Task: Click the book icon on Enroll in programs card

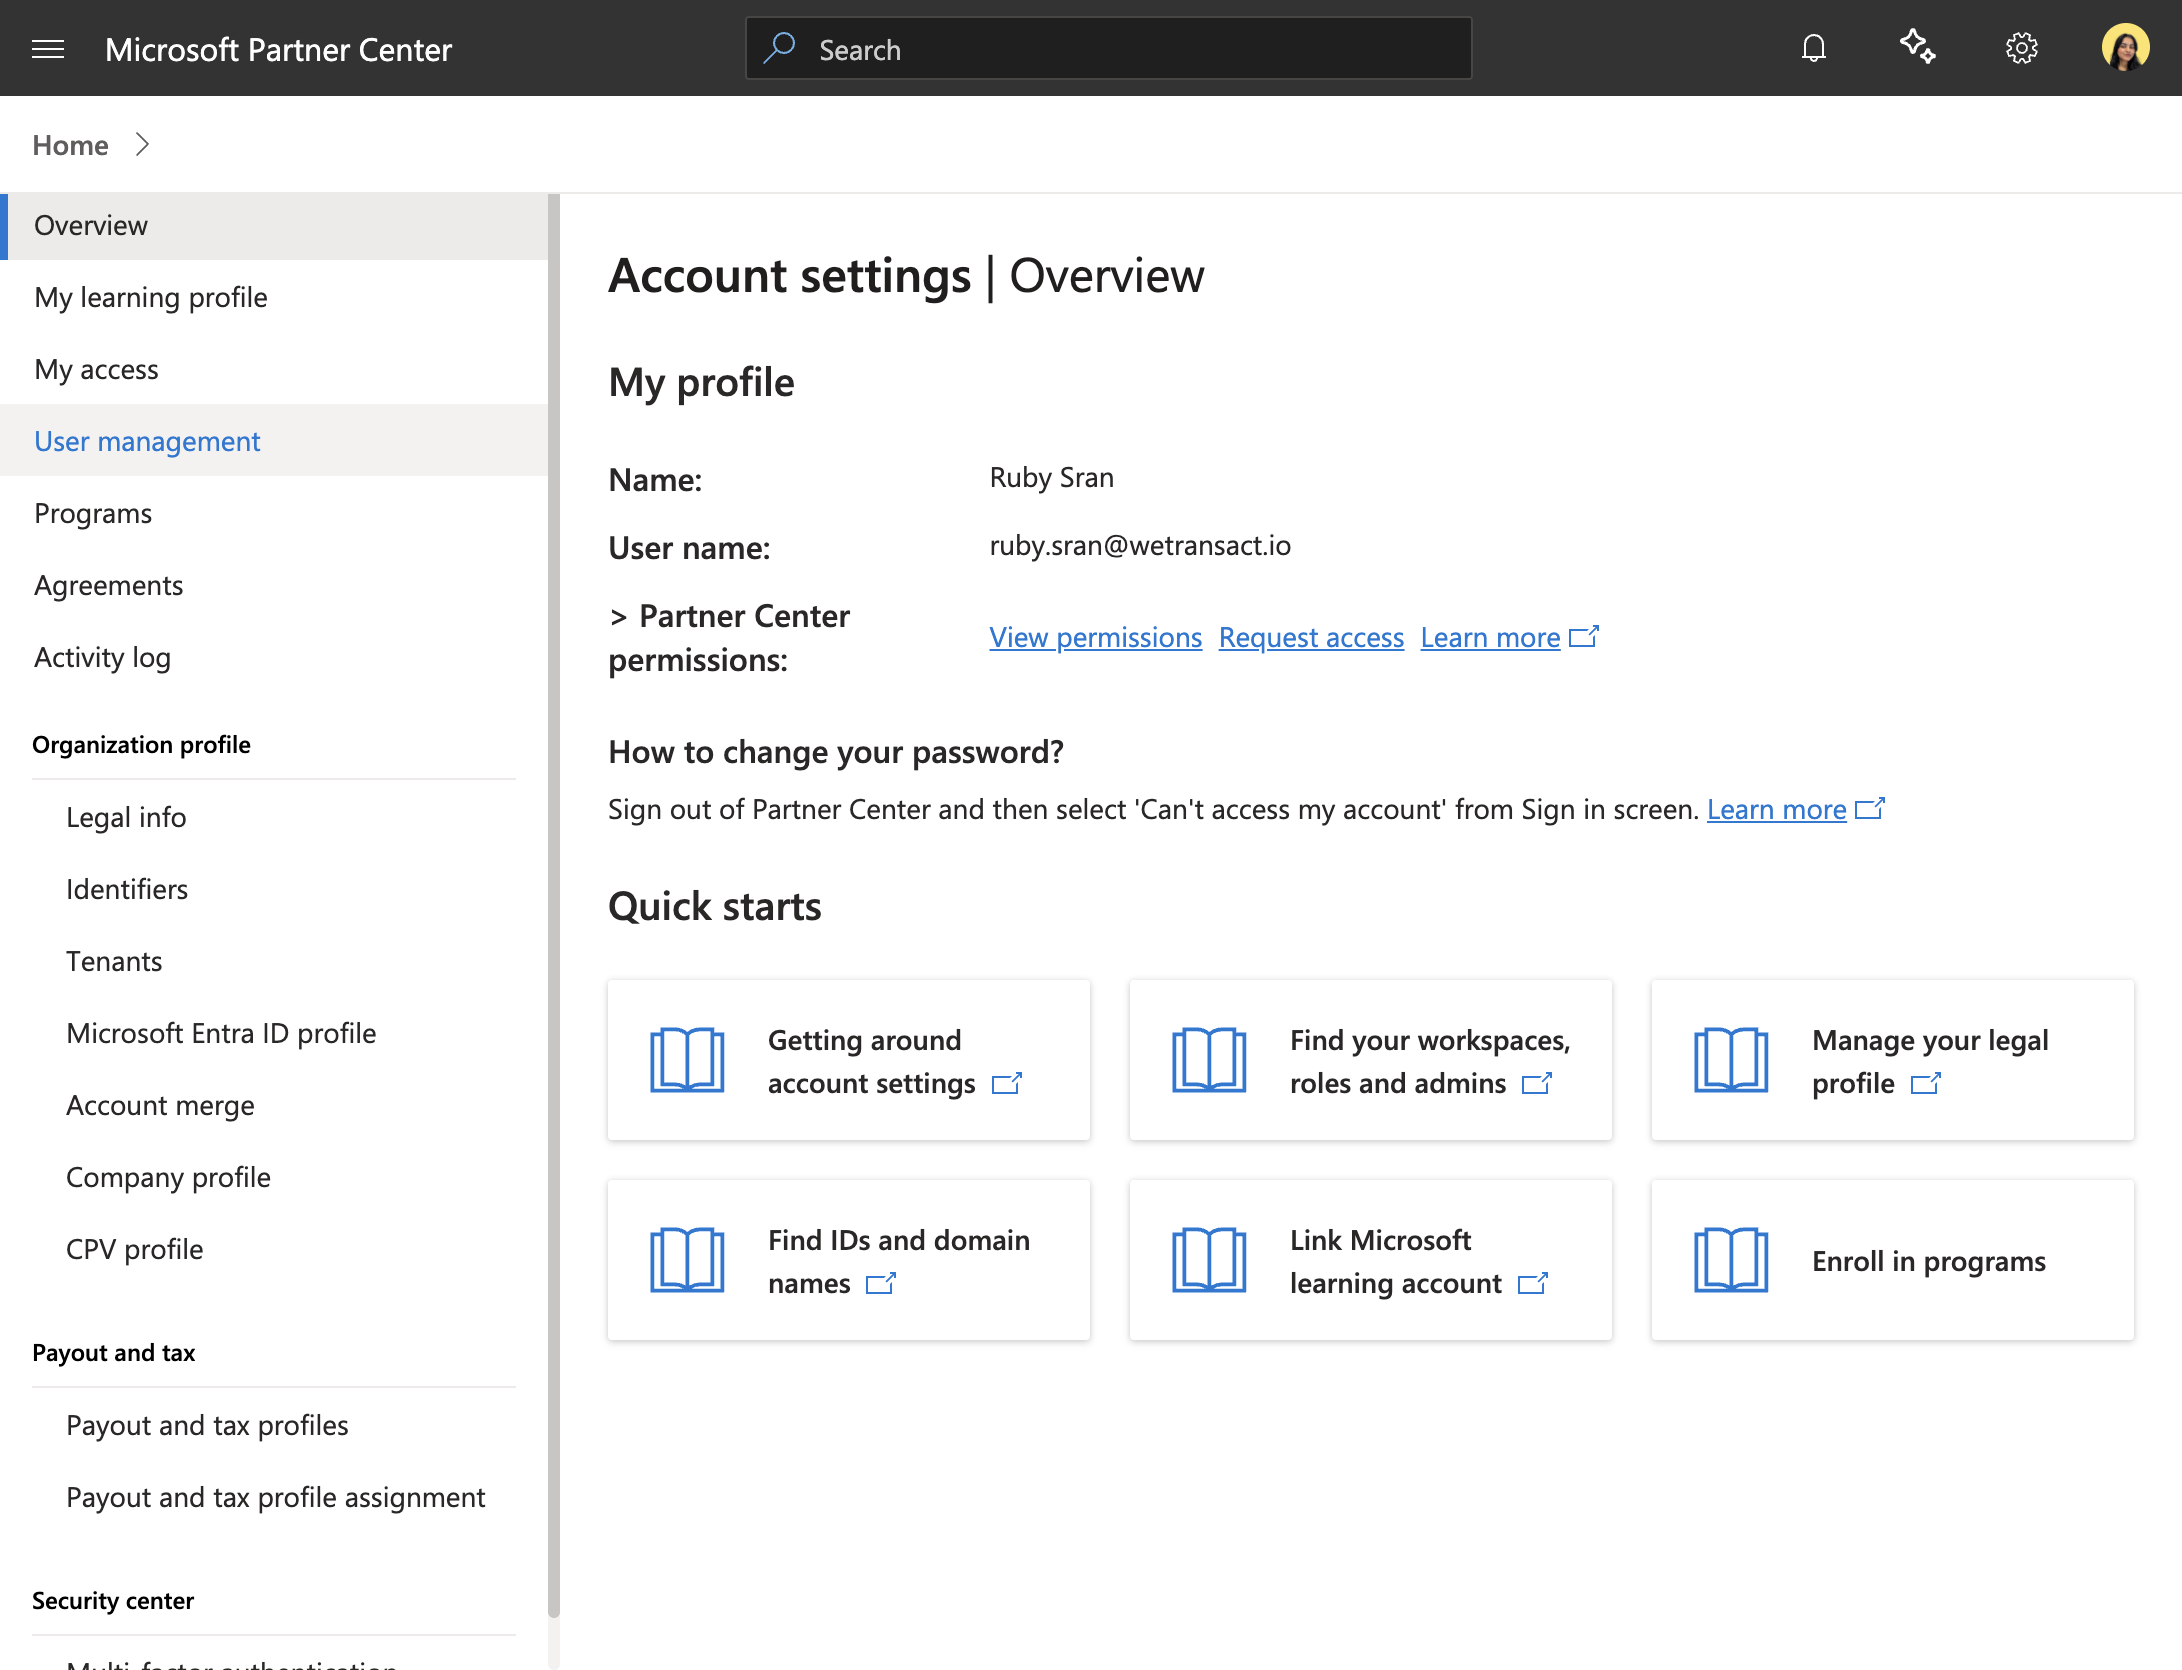Action: pos(1731,1260)
